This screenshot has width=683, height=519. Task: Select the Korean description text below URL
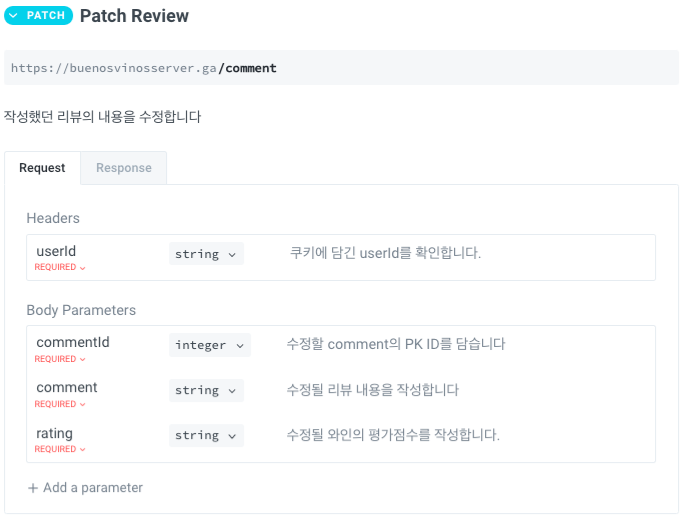(x=102, y=117)
